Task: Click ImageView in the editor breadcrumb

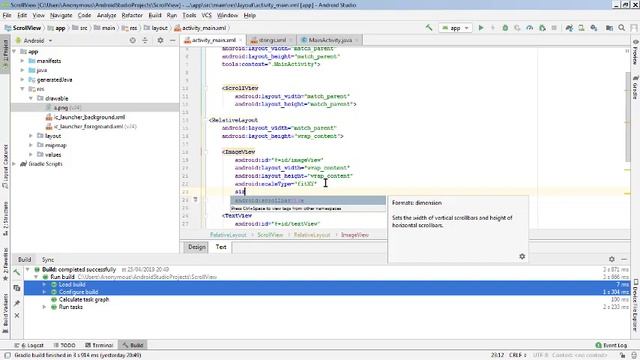Action: point(355,235)
